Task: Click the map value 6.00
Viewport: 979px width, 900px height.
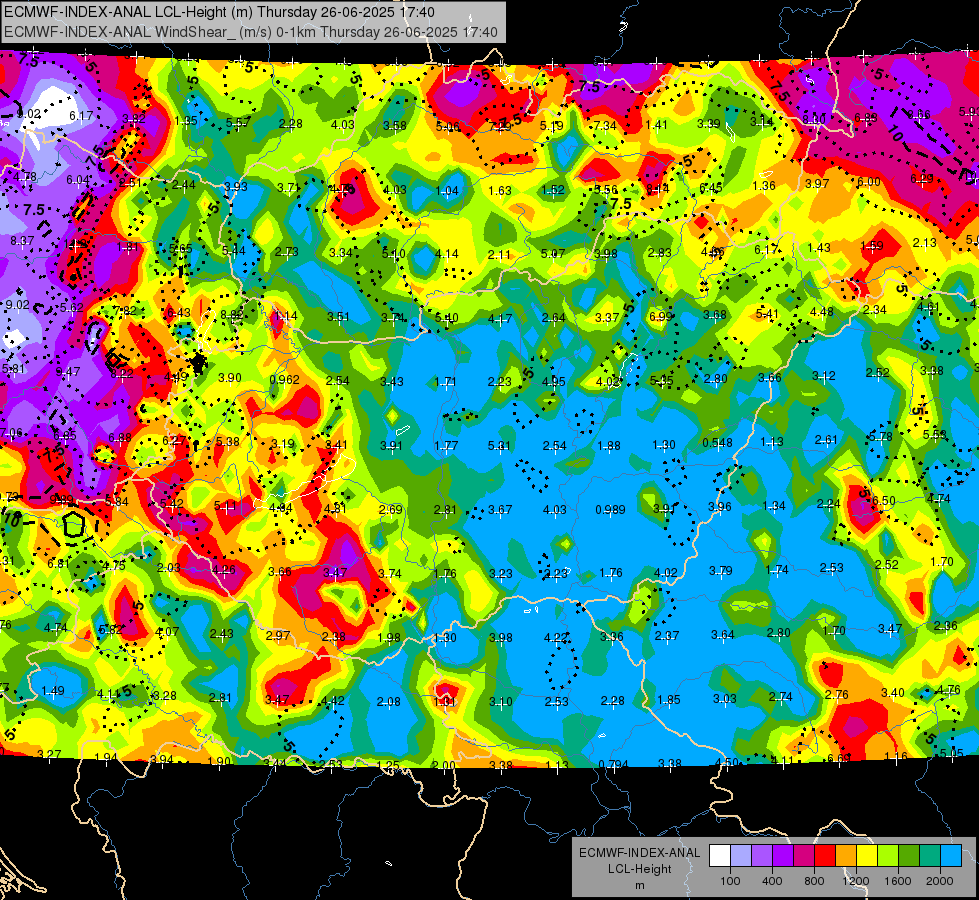Action: click(x=868, y=182)
